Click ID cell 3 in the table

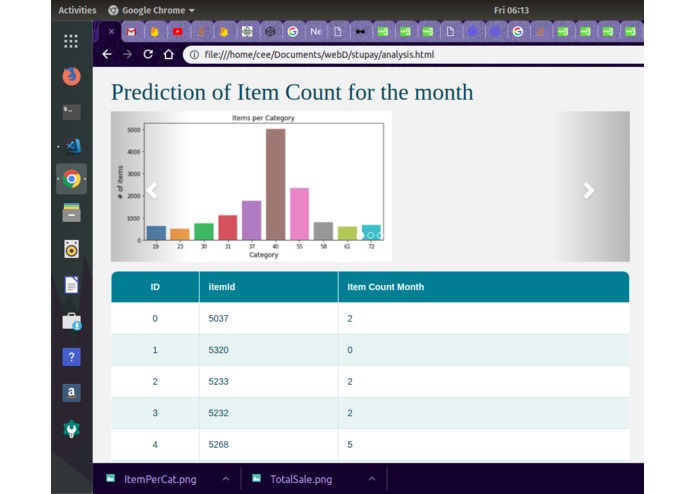tap(155, 413)
